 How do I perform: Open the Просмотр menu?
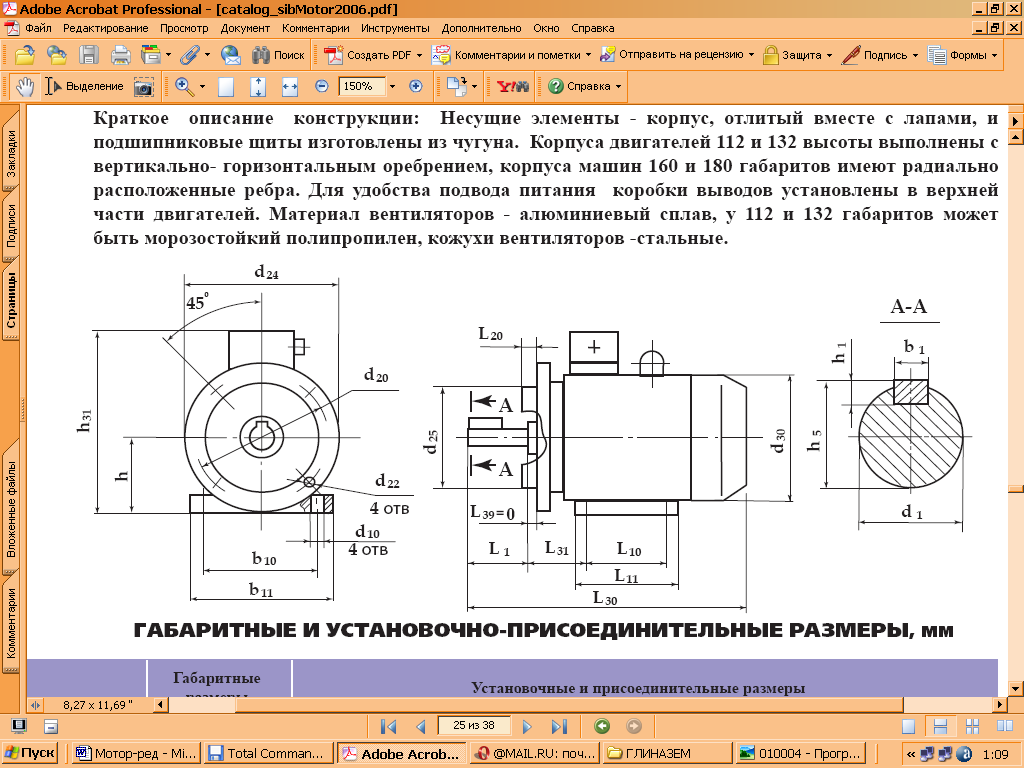[184, 28]
